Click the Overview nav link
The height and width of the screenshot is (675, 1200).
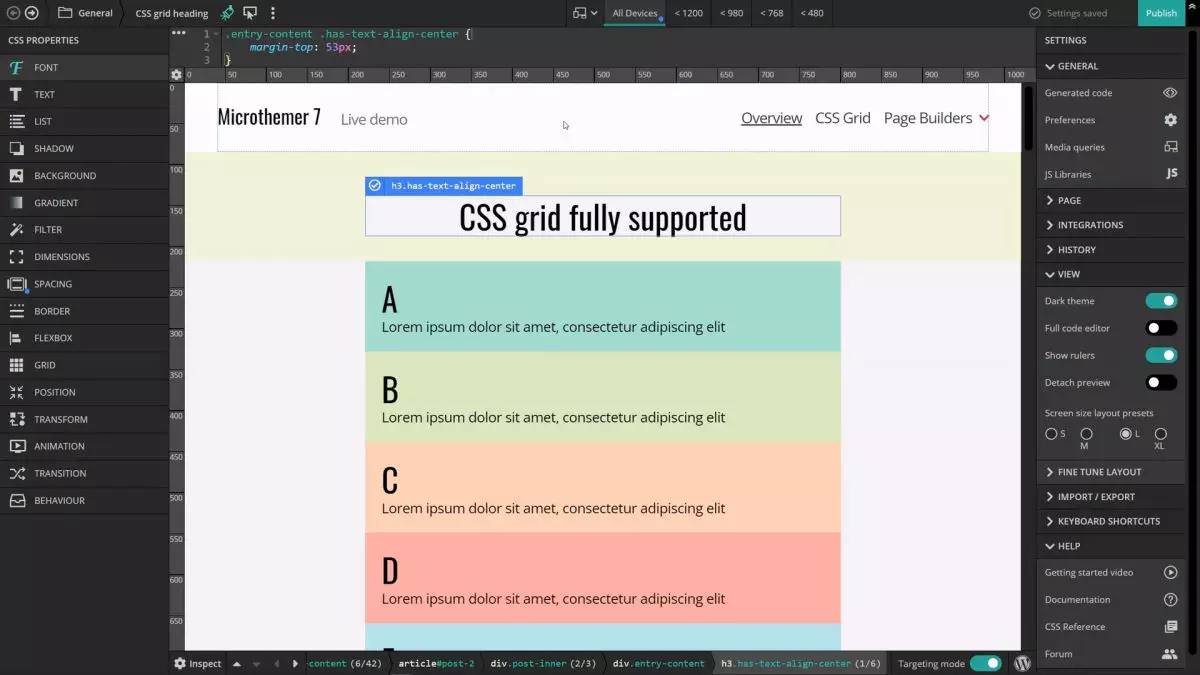[x=771, y=118]
